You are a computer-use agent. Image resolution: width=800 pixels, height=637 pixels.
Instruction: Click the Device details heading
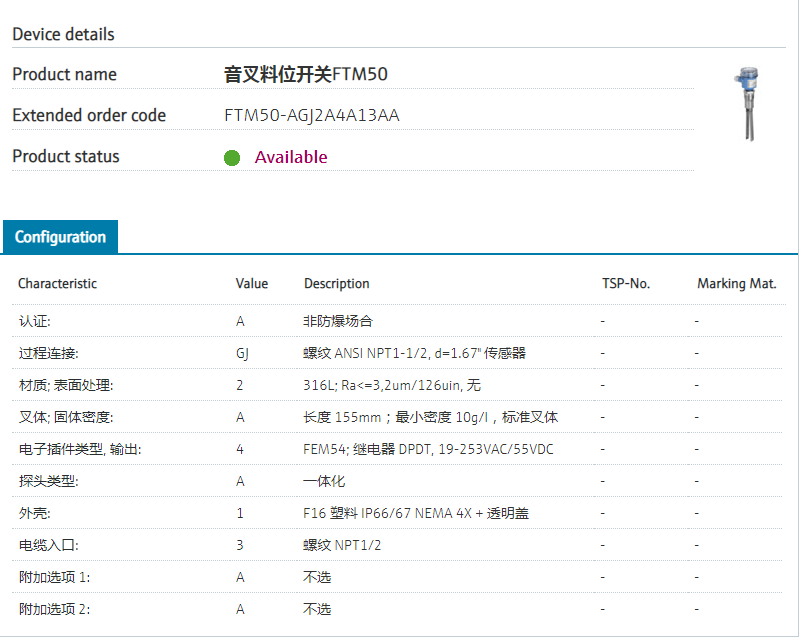click(x=63, y=34)
